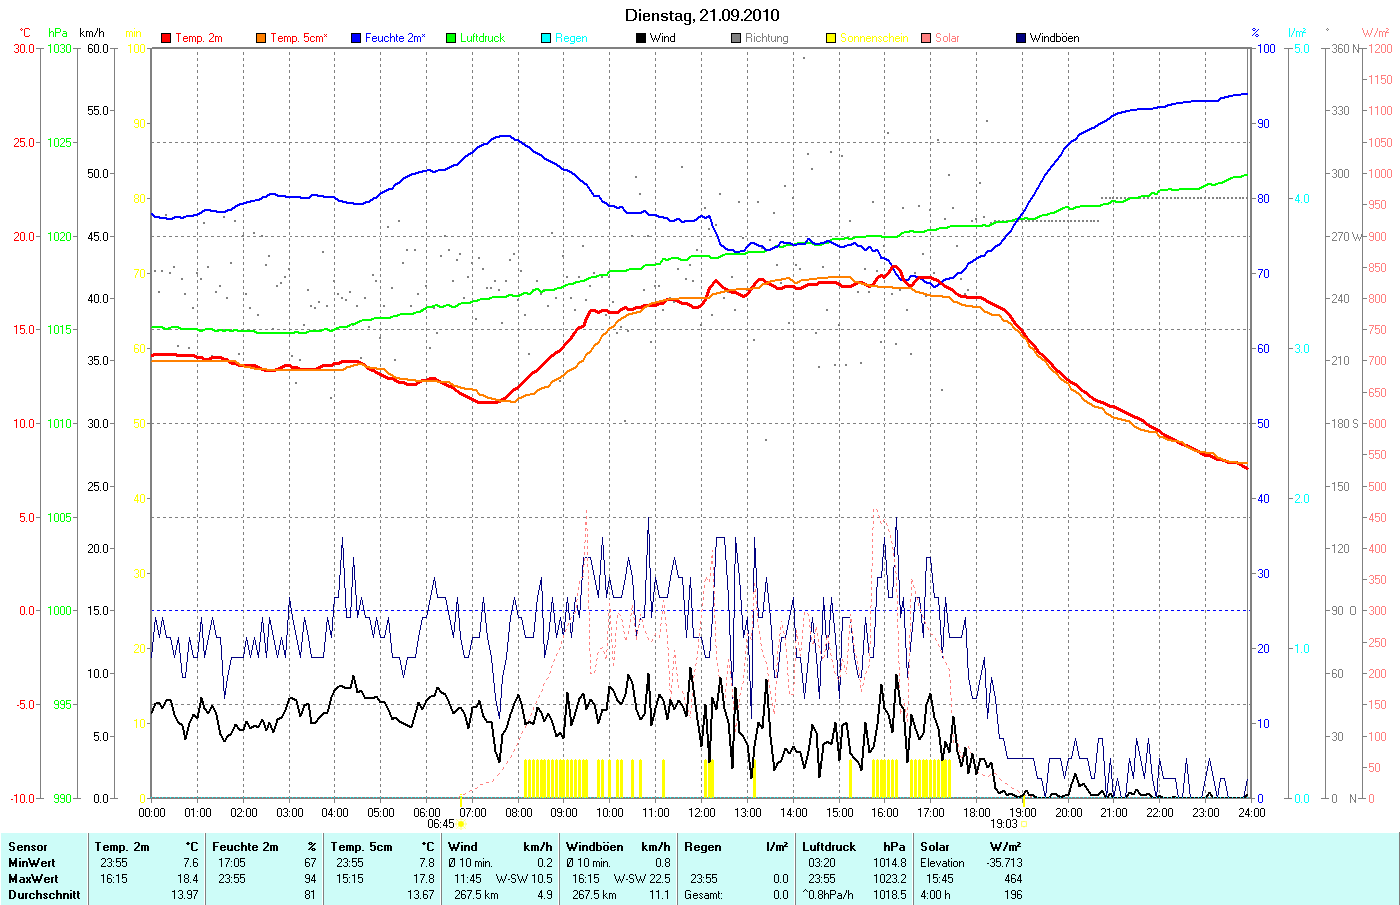Click the 12:00 label on the time axis
This screenshot has width=1400, height=905.
click(702, 812)
